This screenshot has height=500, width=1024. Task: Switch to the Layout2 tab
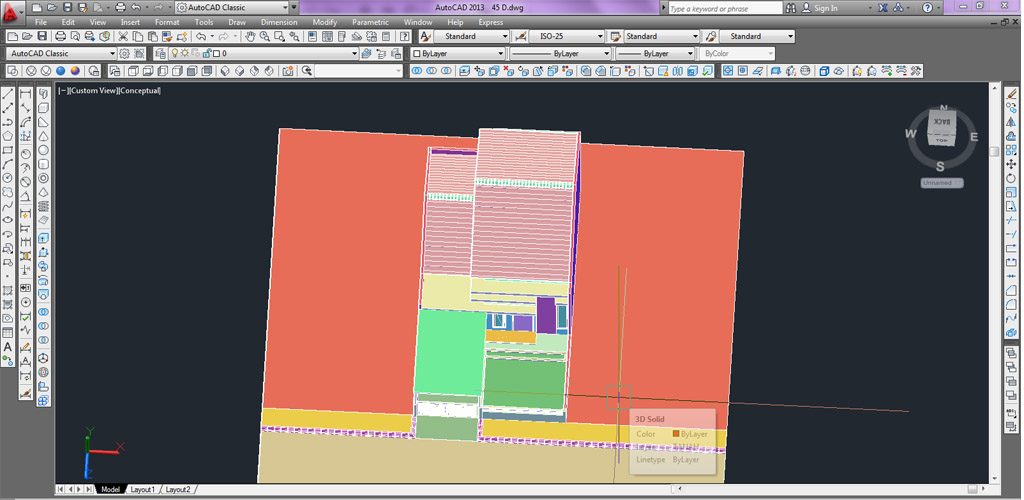[178, 490]
